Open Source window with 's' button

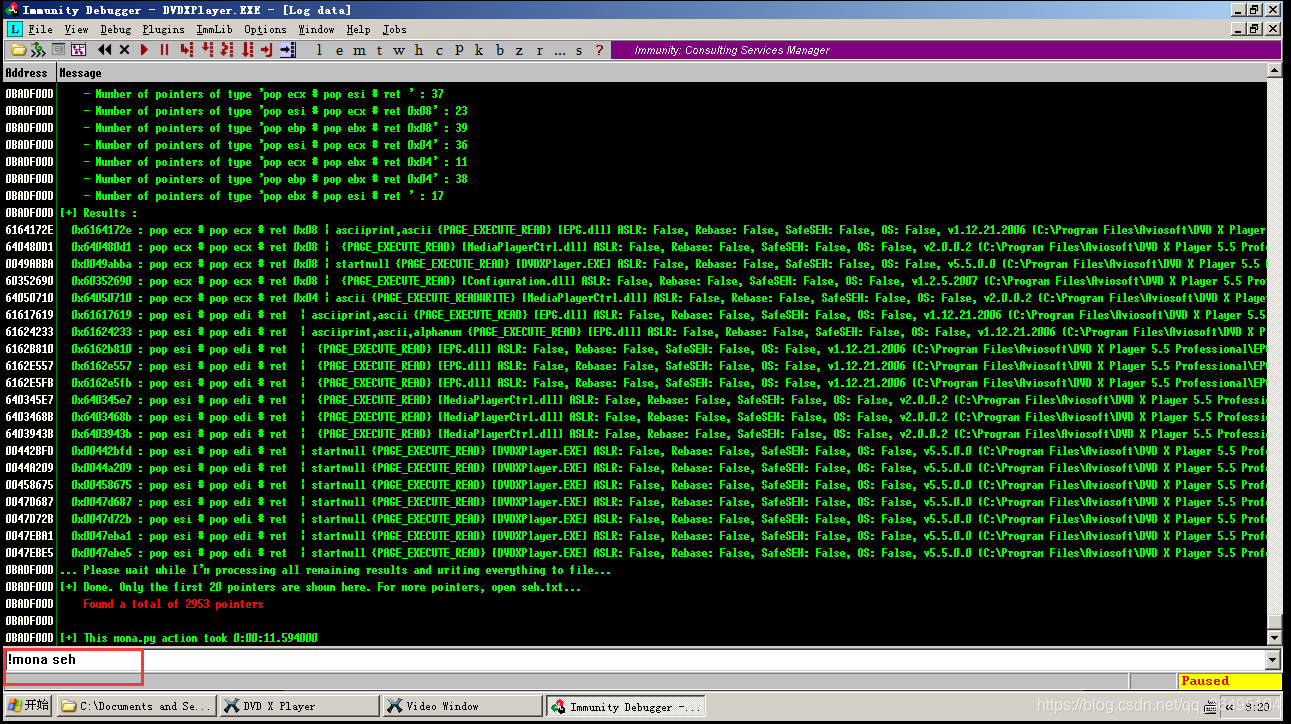pyautogui.click(x=579, y=50)
